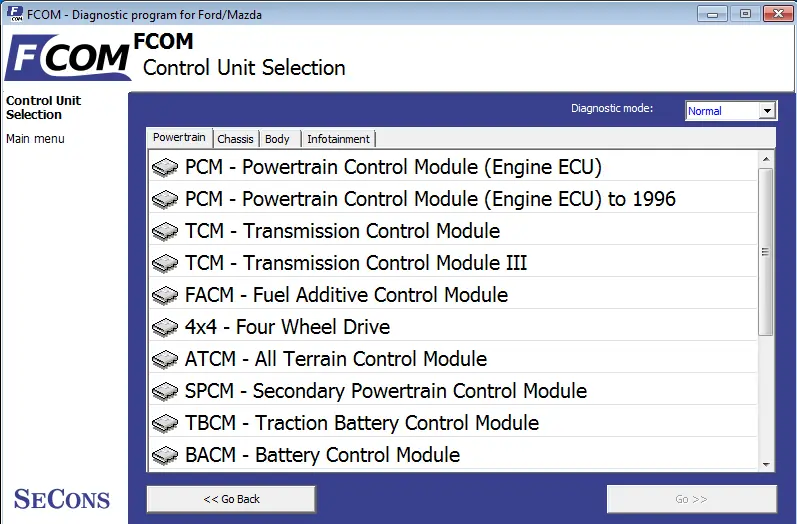797x524 pixels.
Task: Click the ATCM All Terrain module icon
Action: click(x=165, y=359)
